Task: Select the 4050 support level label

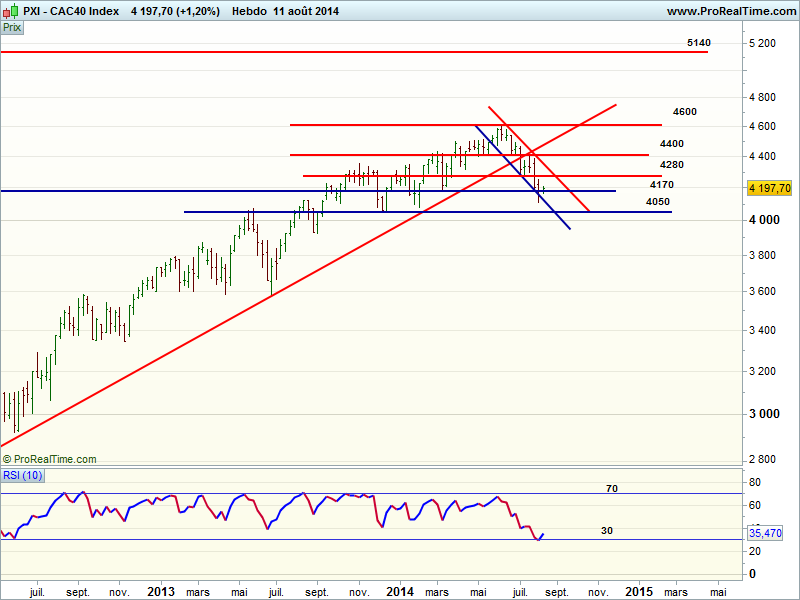Action: click(x=657, y=202)
